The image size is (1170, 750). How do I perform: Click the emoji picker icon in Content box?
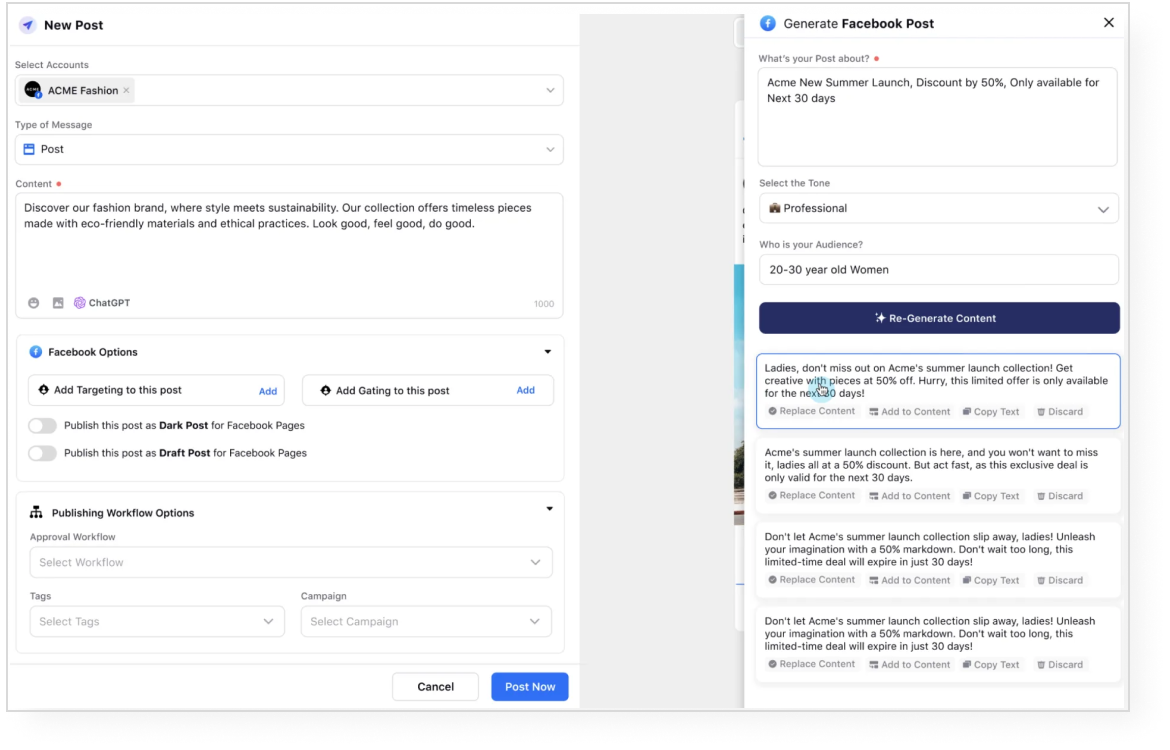tap(34, 303)
